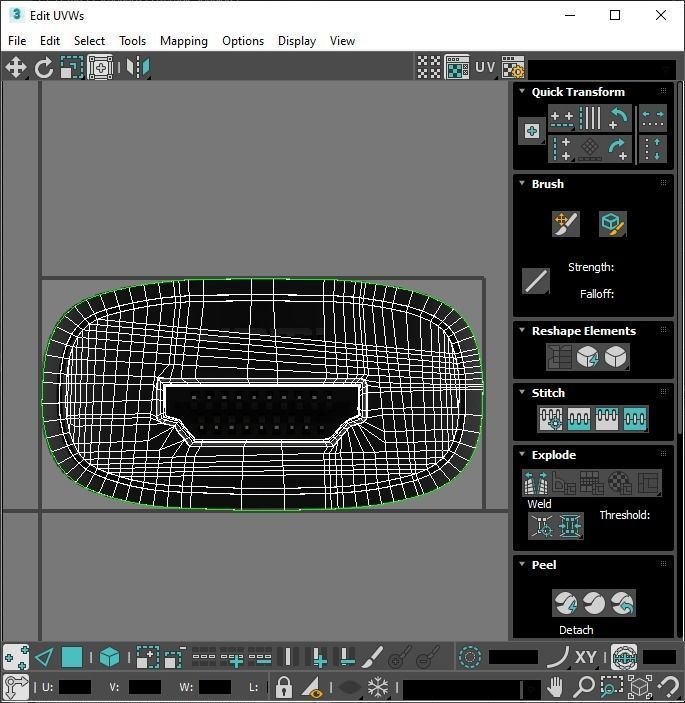Toggle Lock Selected Subobjects padlock
This screenshot has width=685, height=703.
[x=283, y=687]
